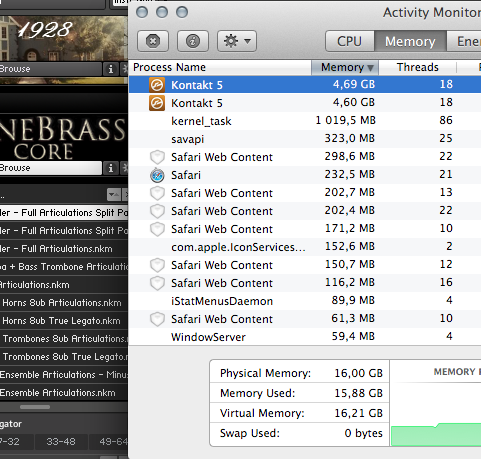Click shield icon of Safari Web Content 171,2 MB
This screenshot has width=481, height=459.
(x=157, y=229)
